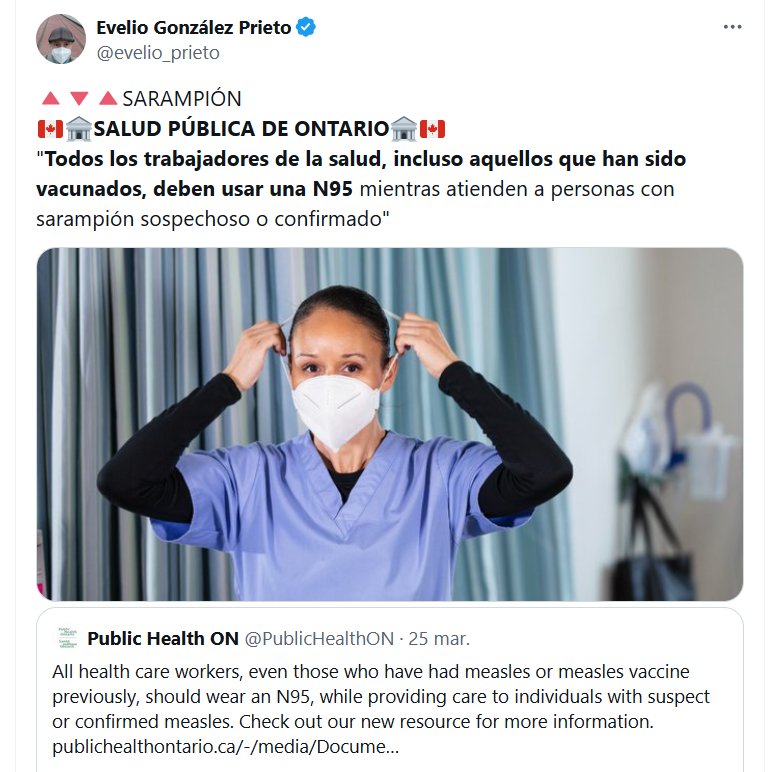
Task: Click the 25 mar. timestamp
Action: tap(439, 639)
